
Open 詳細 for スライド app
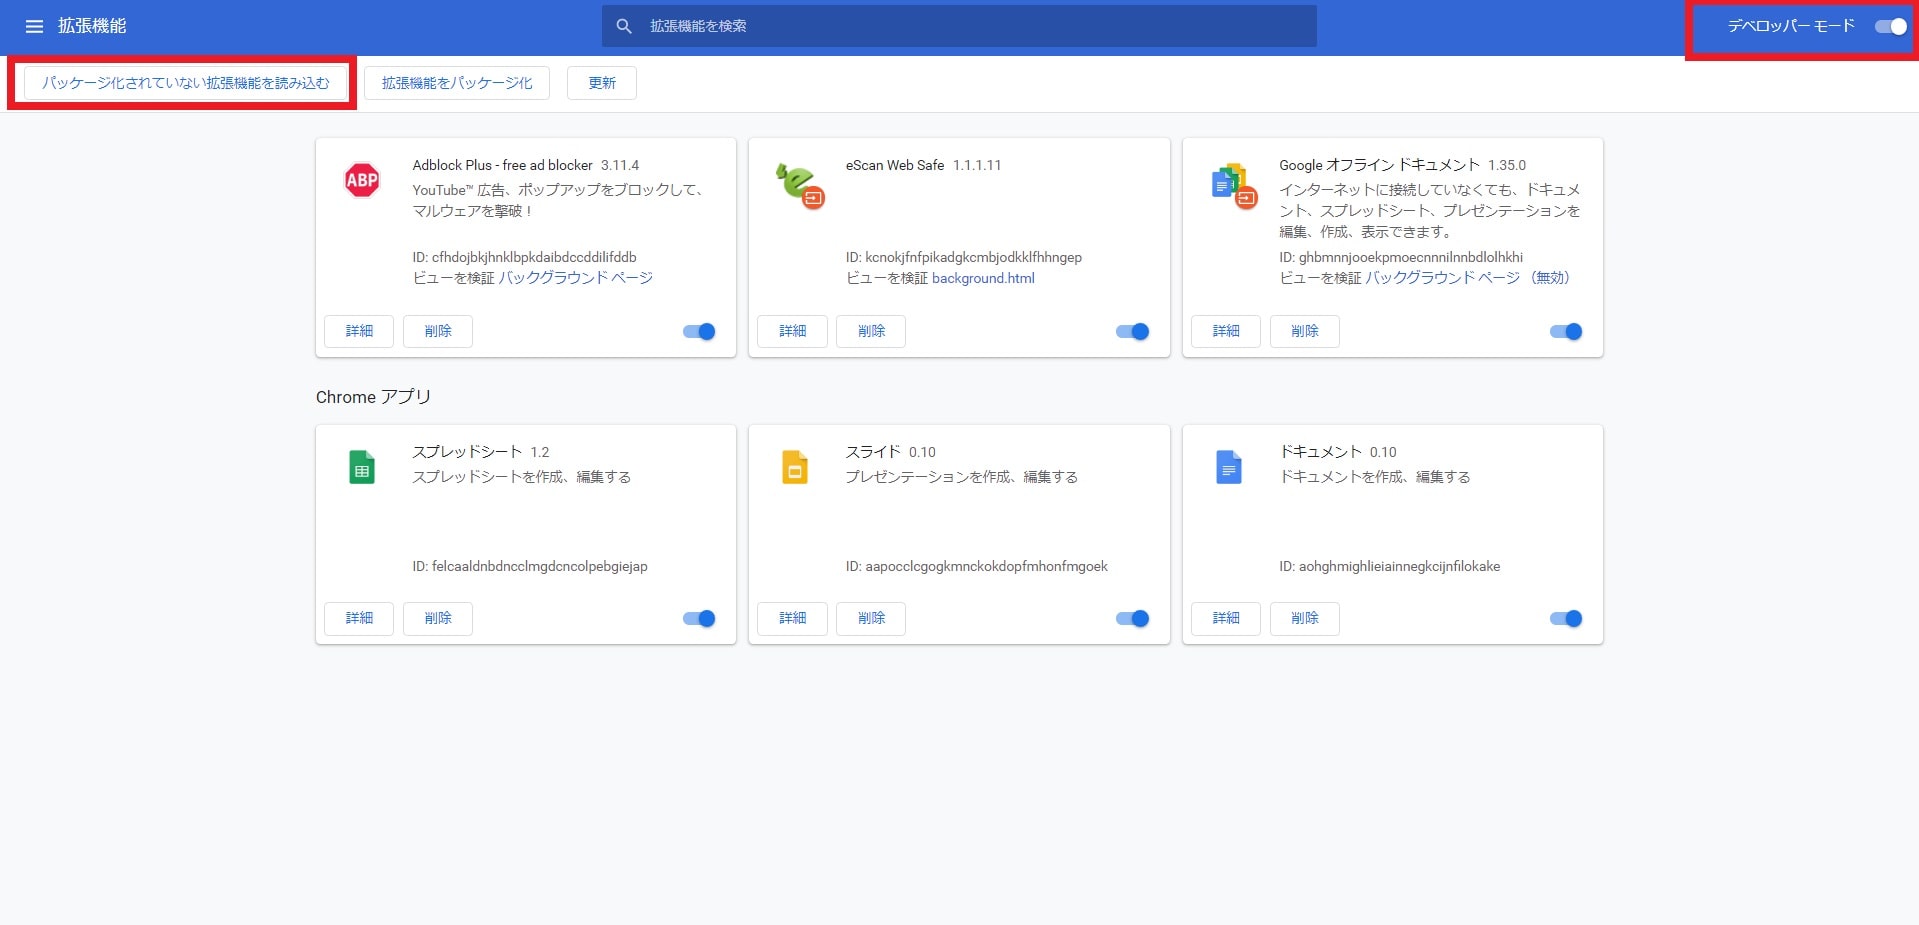click(x=792, y=618)
